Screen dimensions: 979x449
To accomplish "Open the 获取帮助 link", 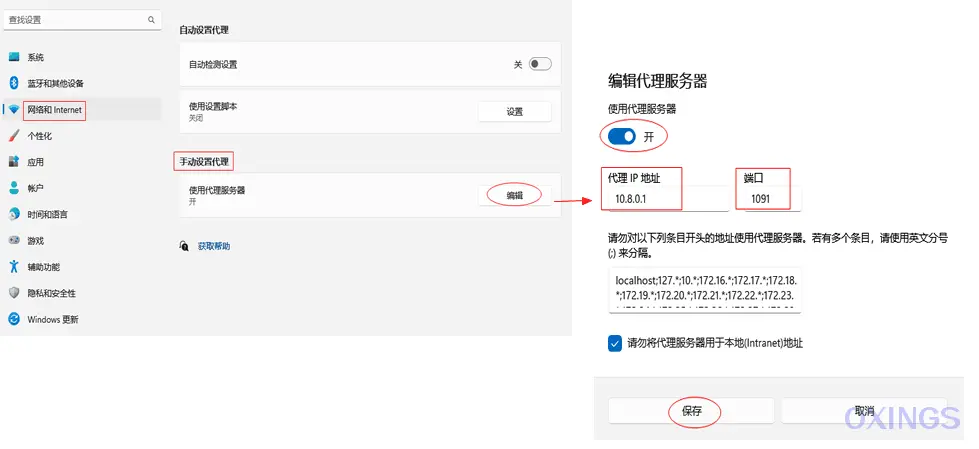I will point(213,246).
